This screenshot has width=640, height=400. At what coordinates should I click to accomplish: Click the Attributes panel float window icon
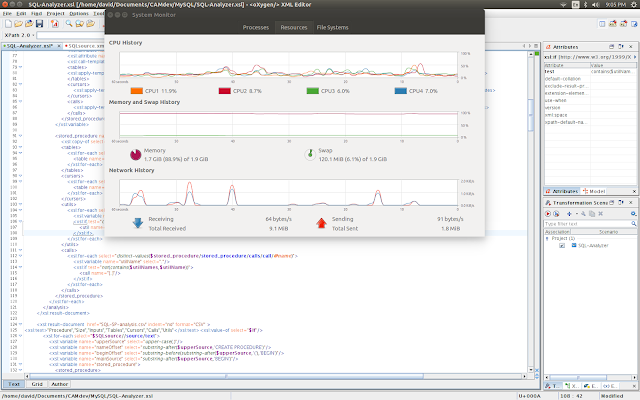611,47
